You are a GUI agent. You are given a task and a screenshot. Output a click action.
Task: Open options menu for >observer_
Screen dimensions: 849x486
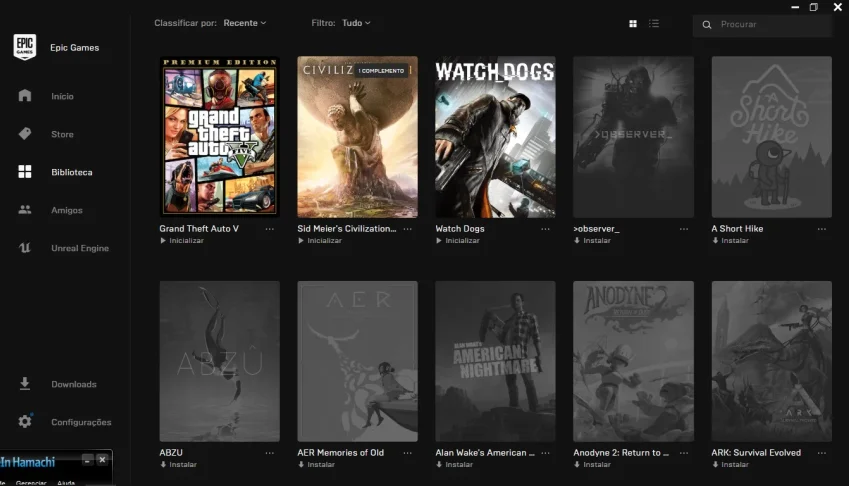pyautogui.click(x=684, y=229)
